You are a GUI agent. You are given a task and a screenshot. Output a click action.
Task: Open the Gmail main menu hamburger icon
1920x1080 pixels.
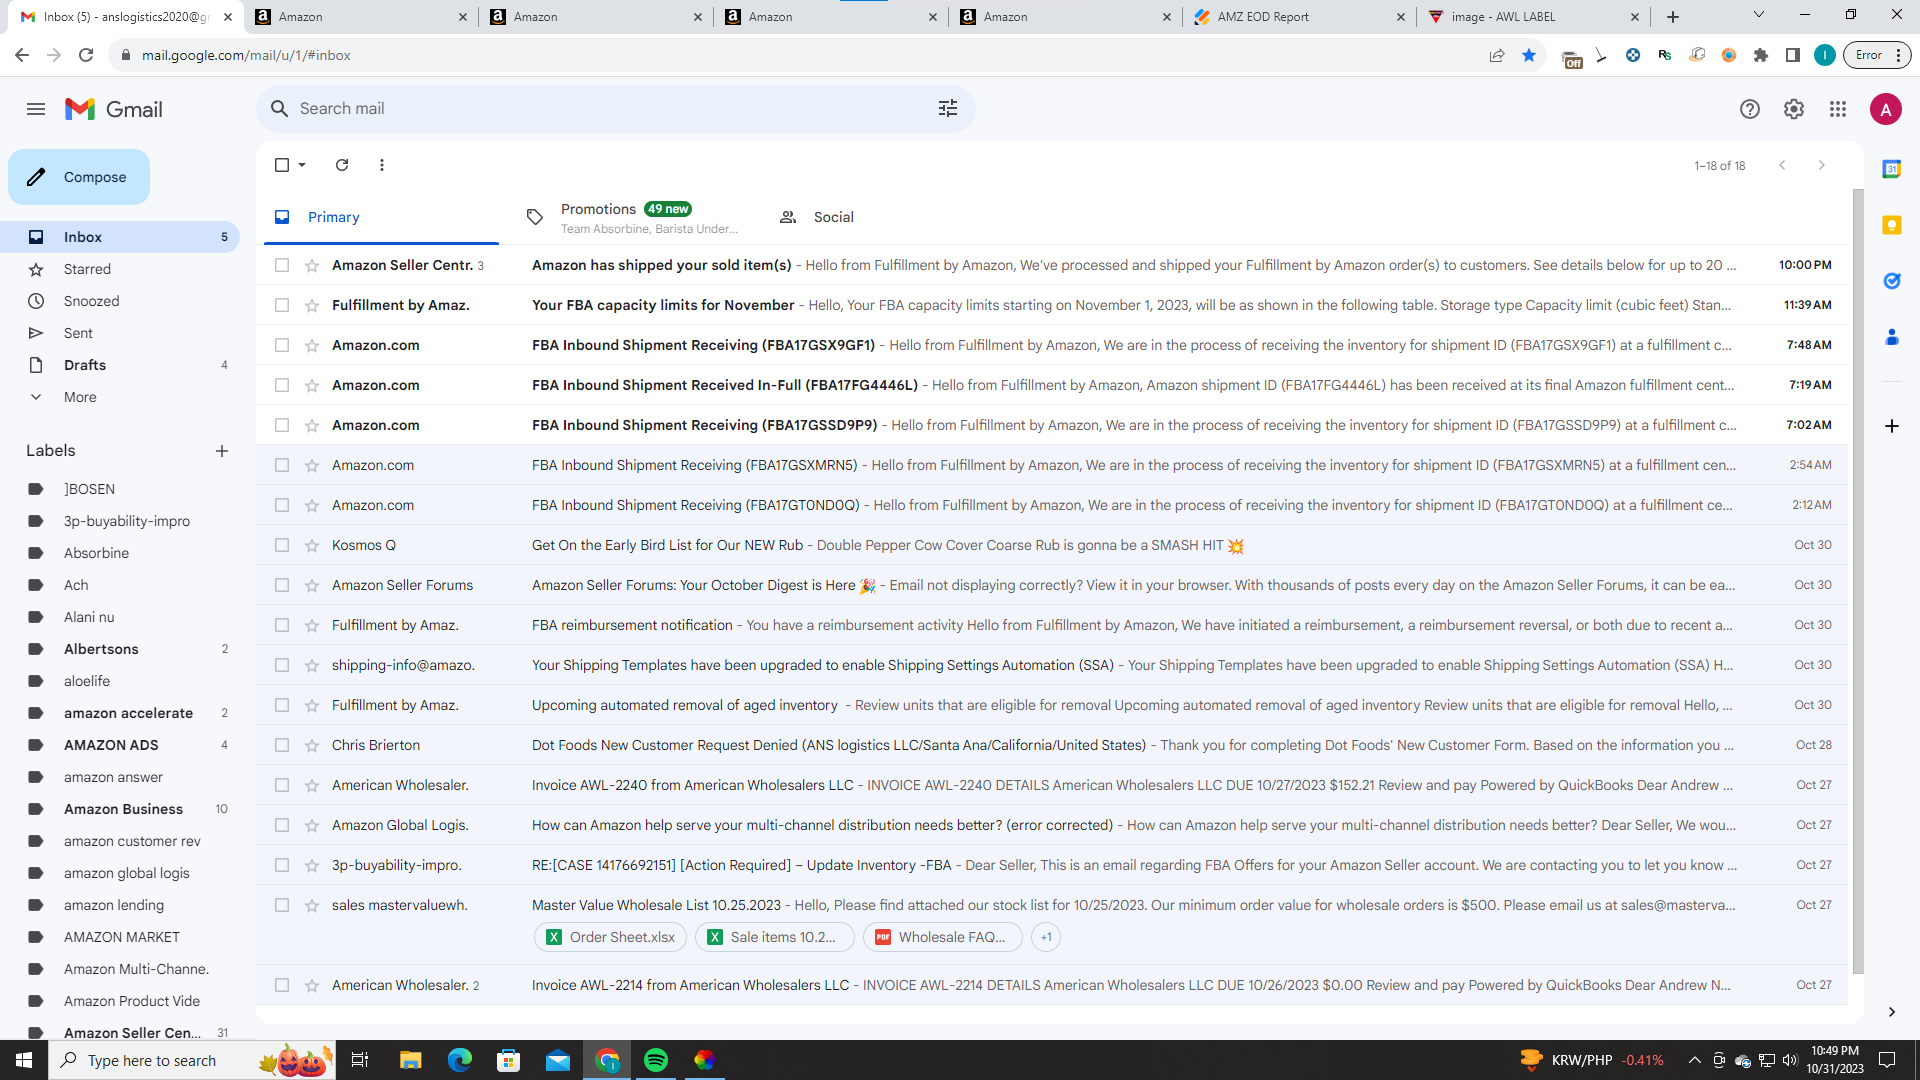(36, 109)
